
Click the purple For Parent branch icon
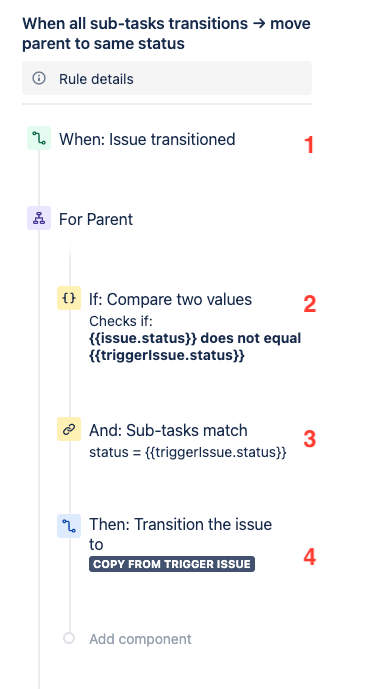[39, 218]
